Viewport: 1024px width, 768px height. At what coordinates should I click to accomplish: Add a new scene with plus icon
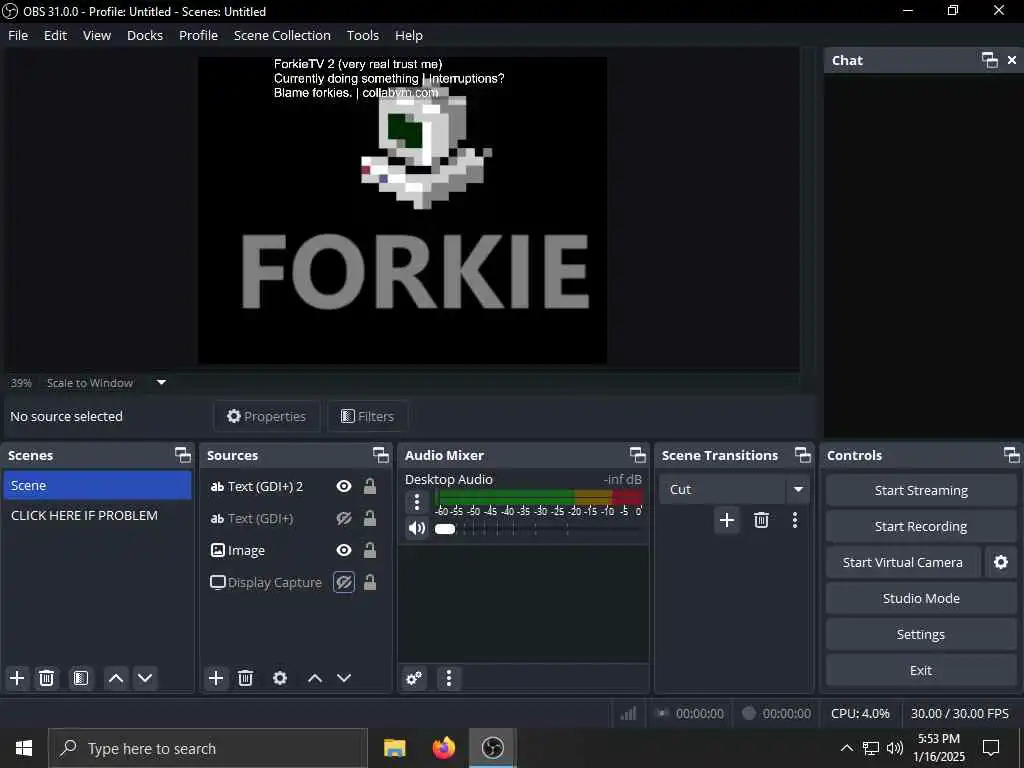click(17, 678)
